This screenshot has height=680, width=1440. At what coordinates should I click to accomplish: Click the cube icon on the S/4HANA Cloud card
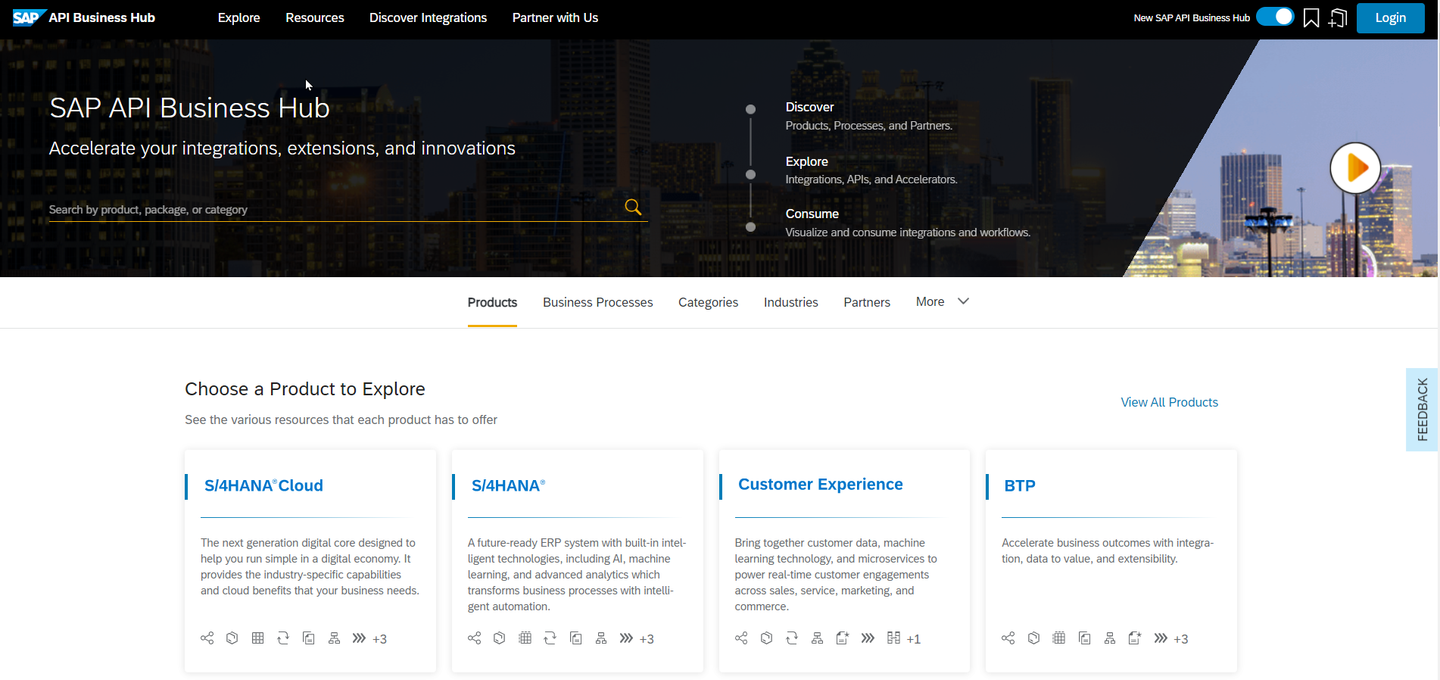[232, 638]
